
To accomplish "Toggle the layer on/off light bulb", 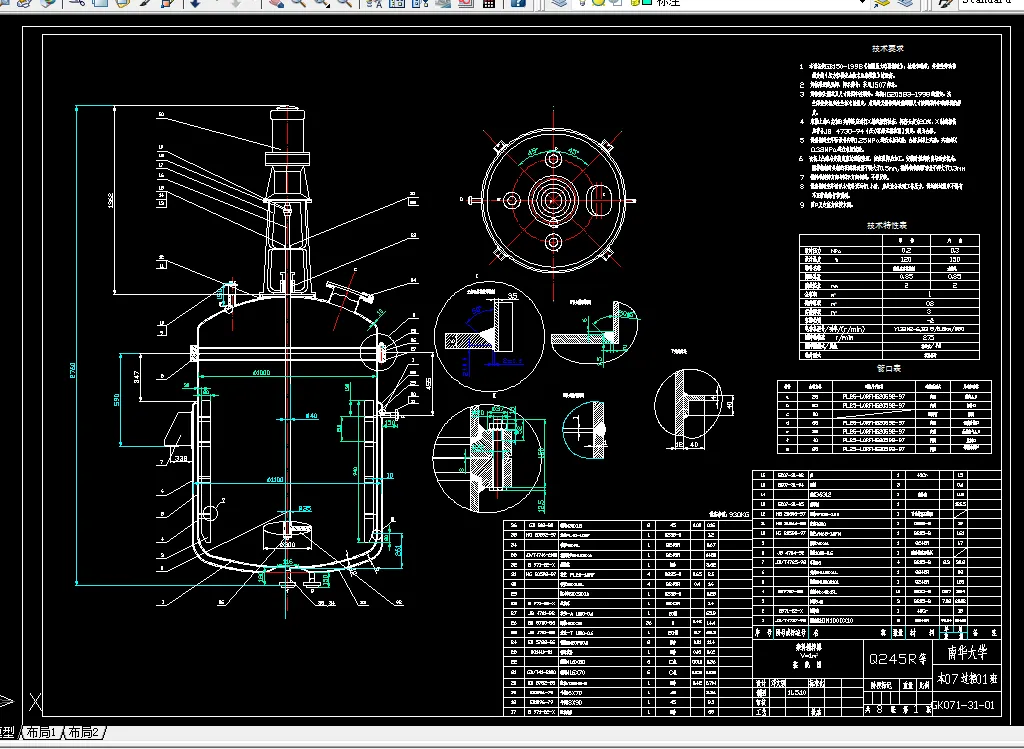I will point(582,3).
